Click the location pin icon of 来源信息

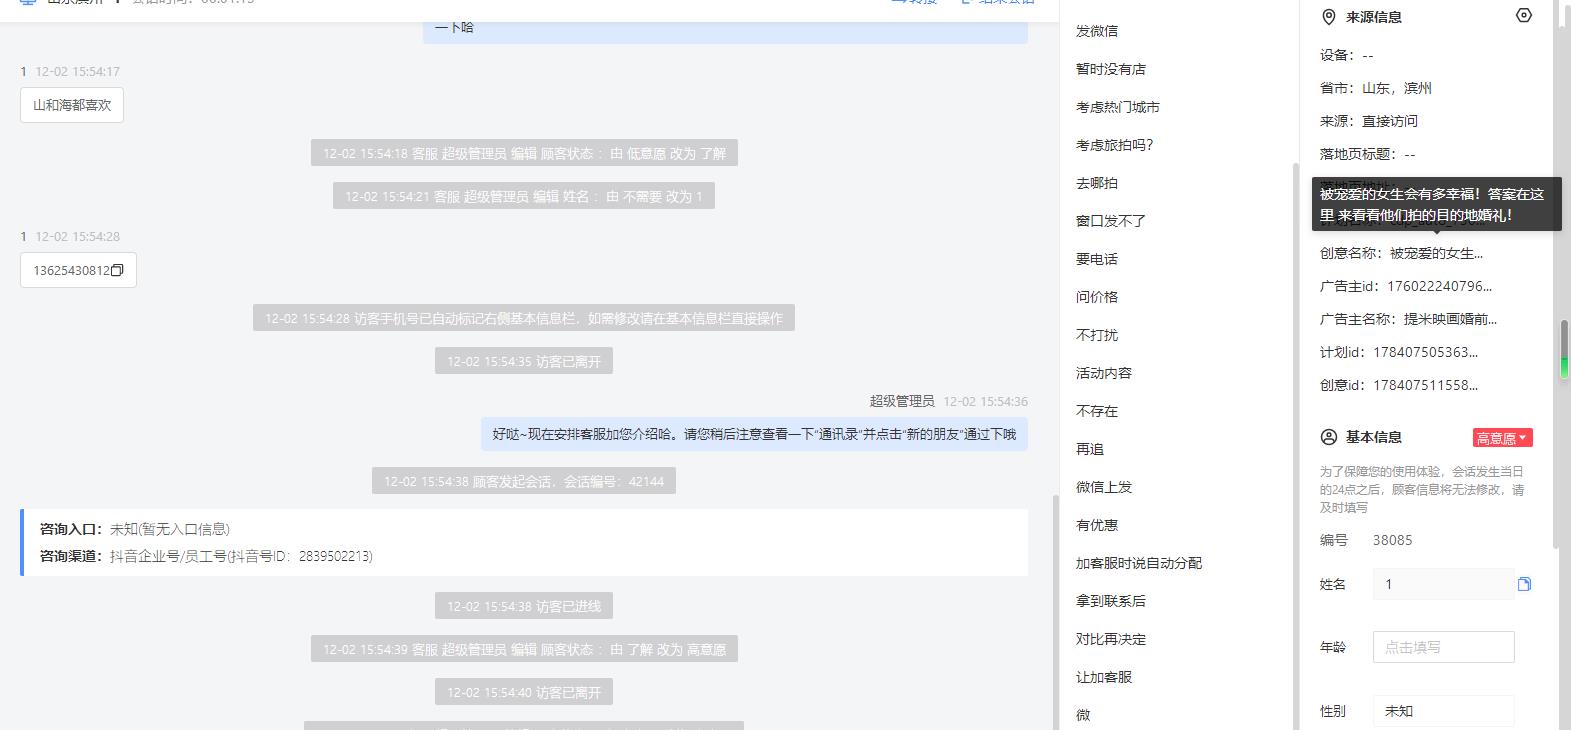[x=1329, y=17]
